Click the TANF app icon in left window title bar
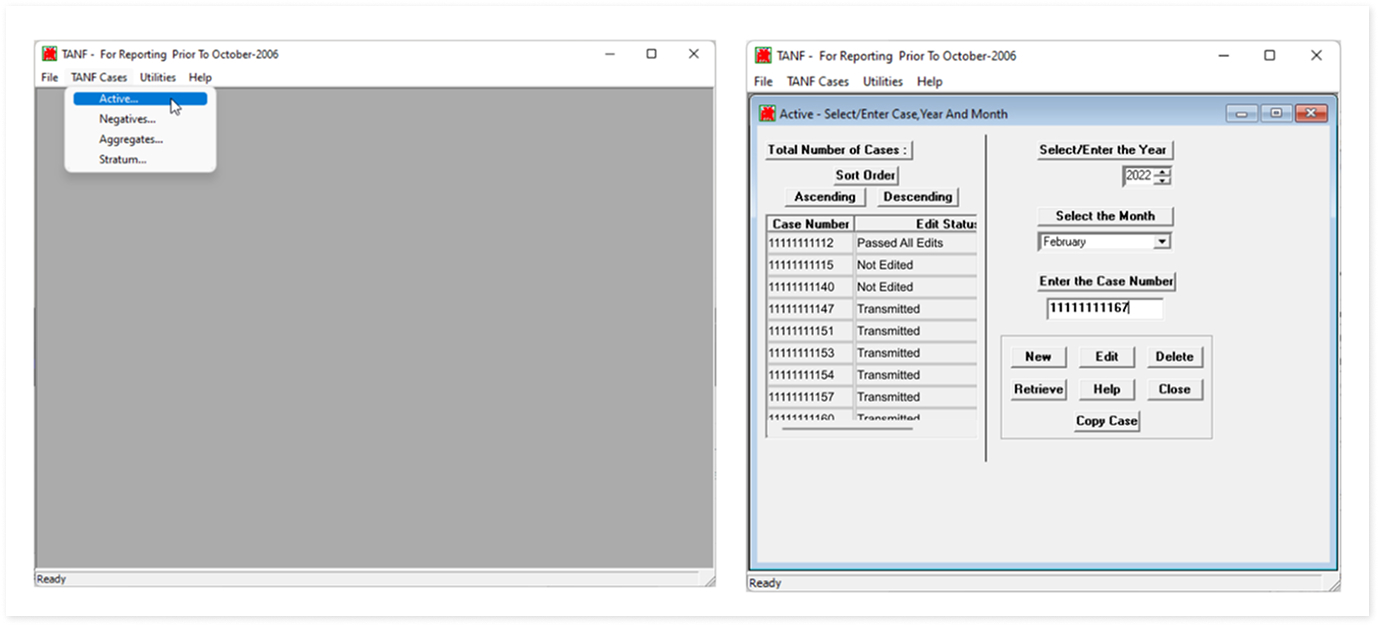 pyautogui.click(x=49, y=54)
